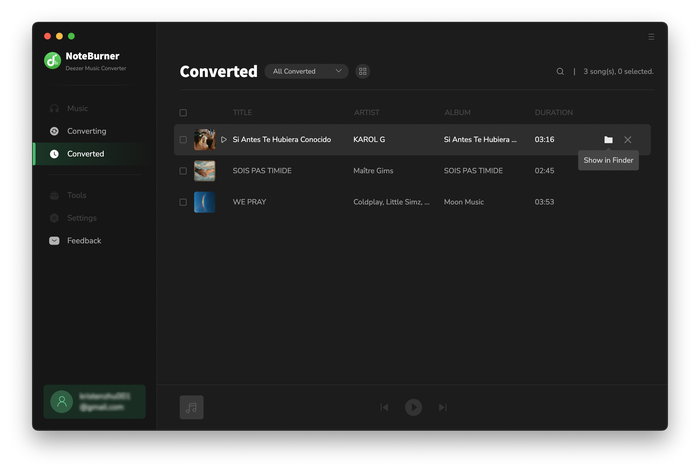
Task: Click artist Maître Gims
Action: coord(373,171)
